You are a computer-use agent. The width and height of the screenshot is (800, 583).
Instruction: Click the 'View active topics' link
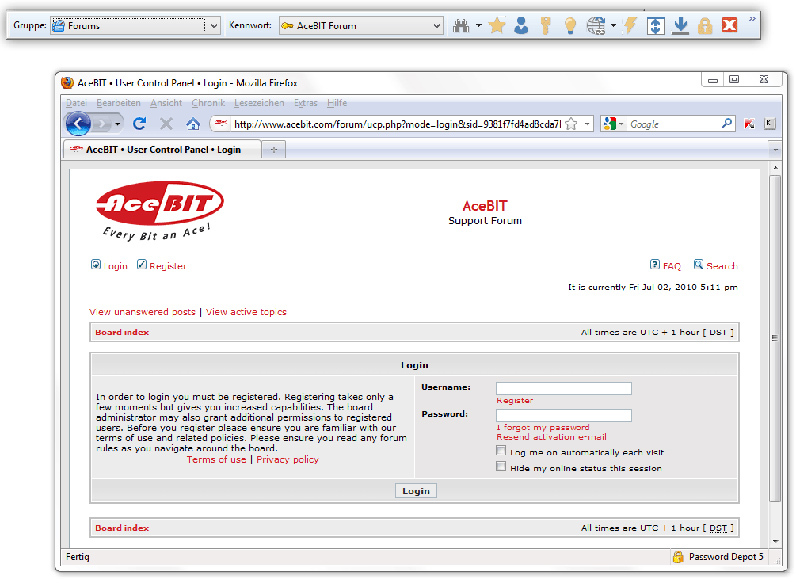(x=246, y=312)
